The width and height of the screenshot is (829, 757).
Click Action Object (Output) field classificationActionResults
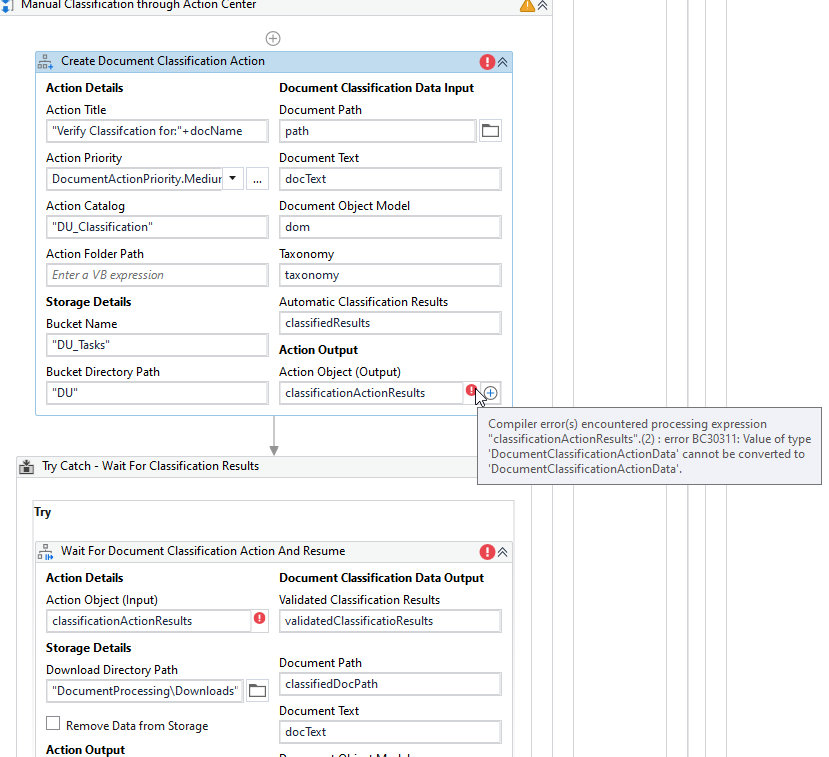371,393
